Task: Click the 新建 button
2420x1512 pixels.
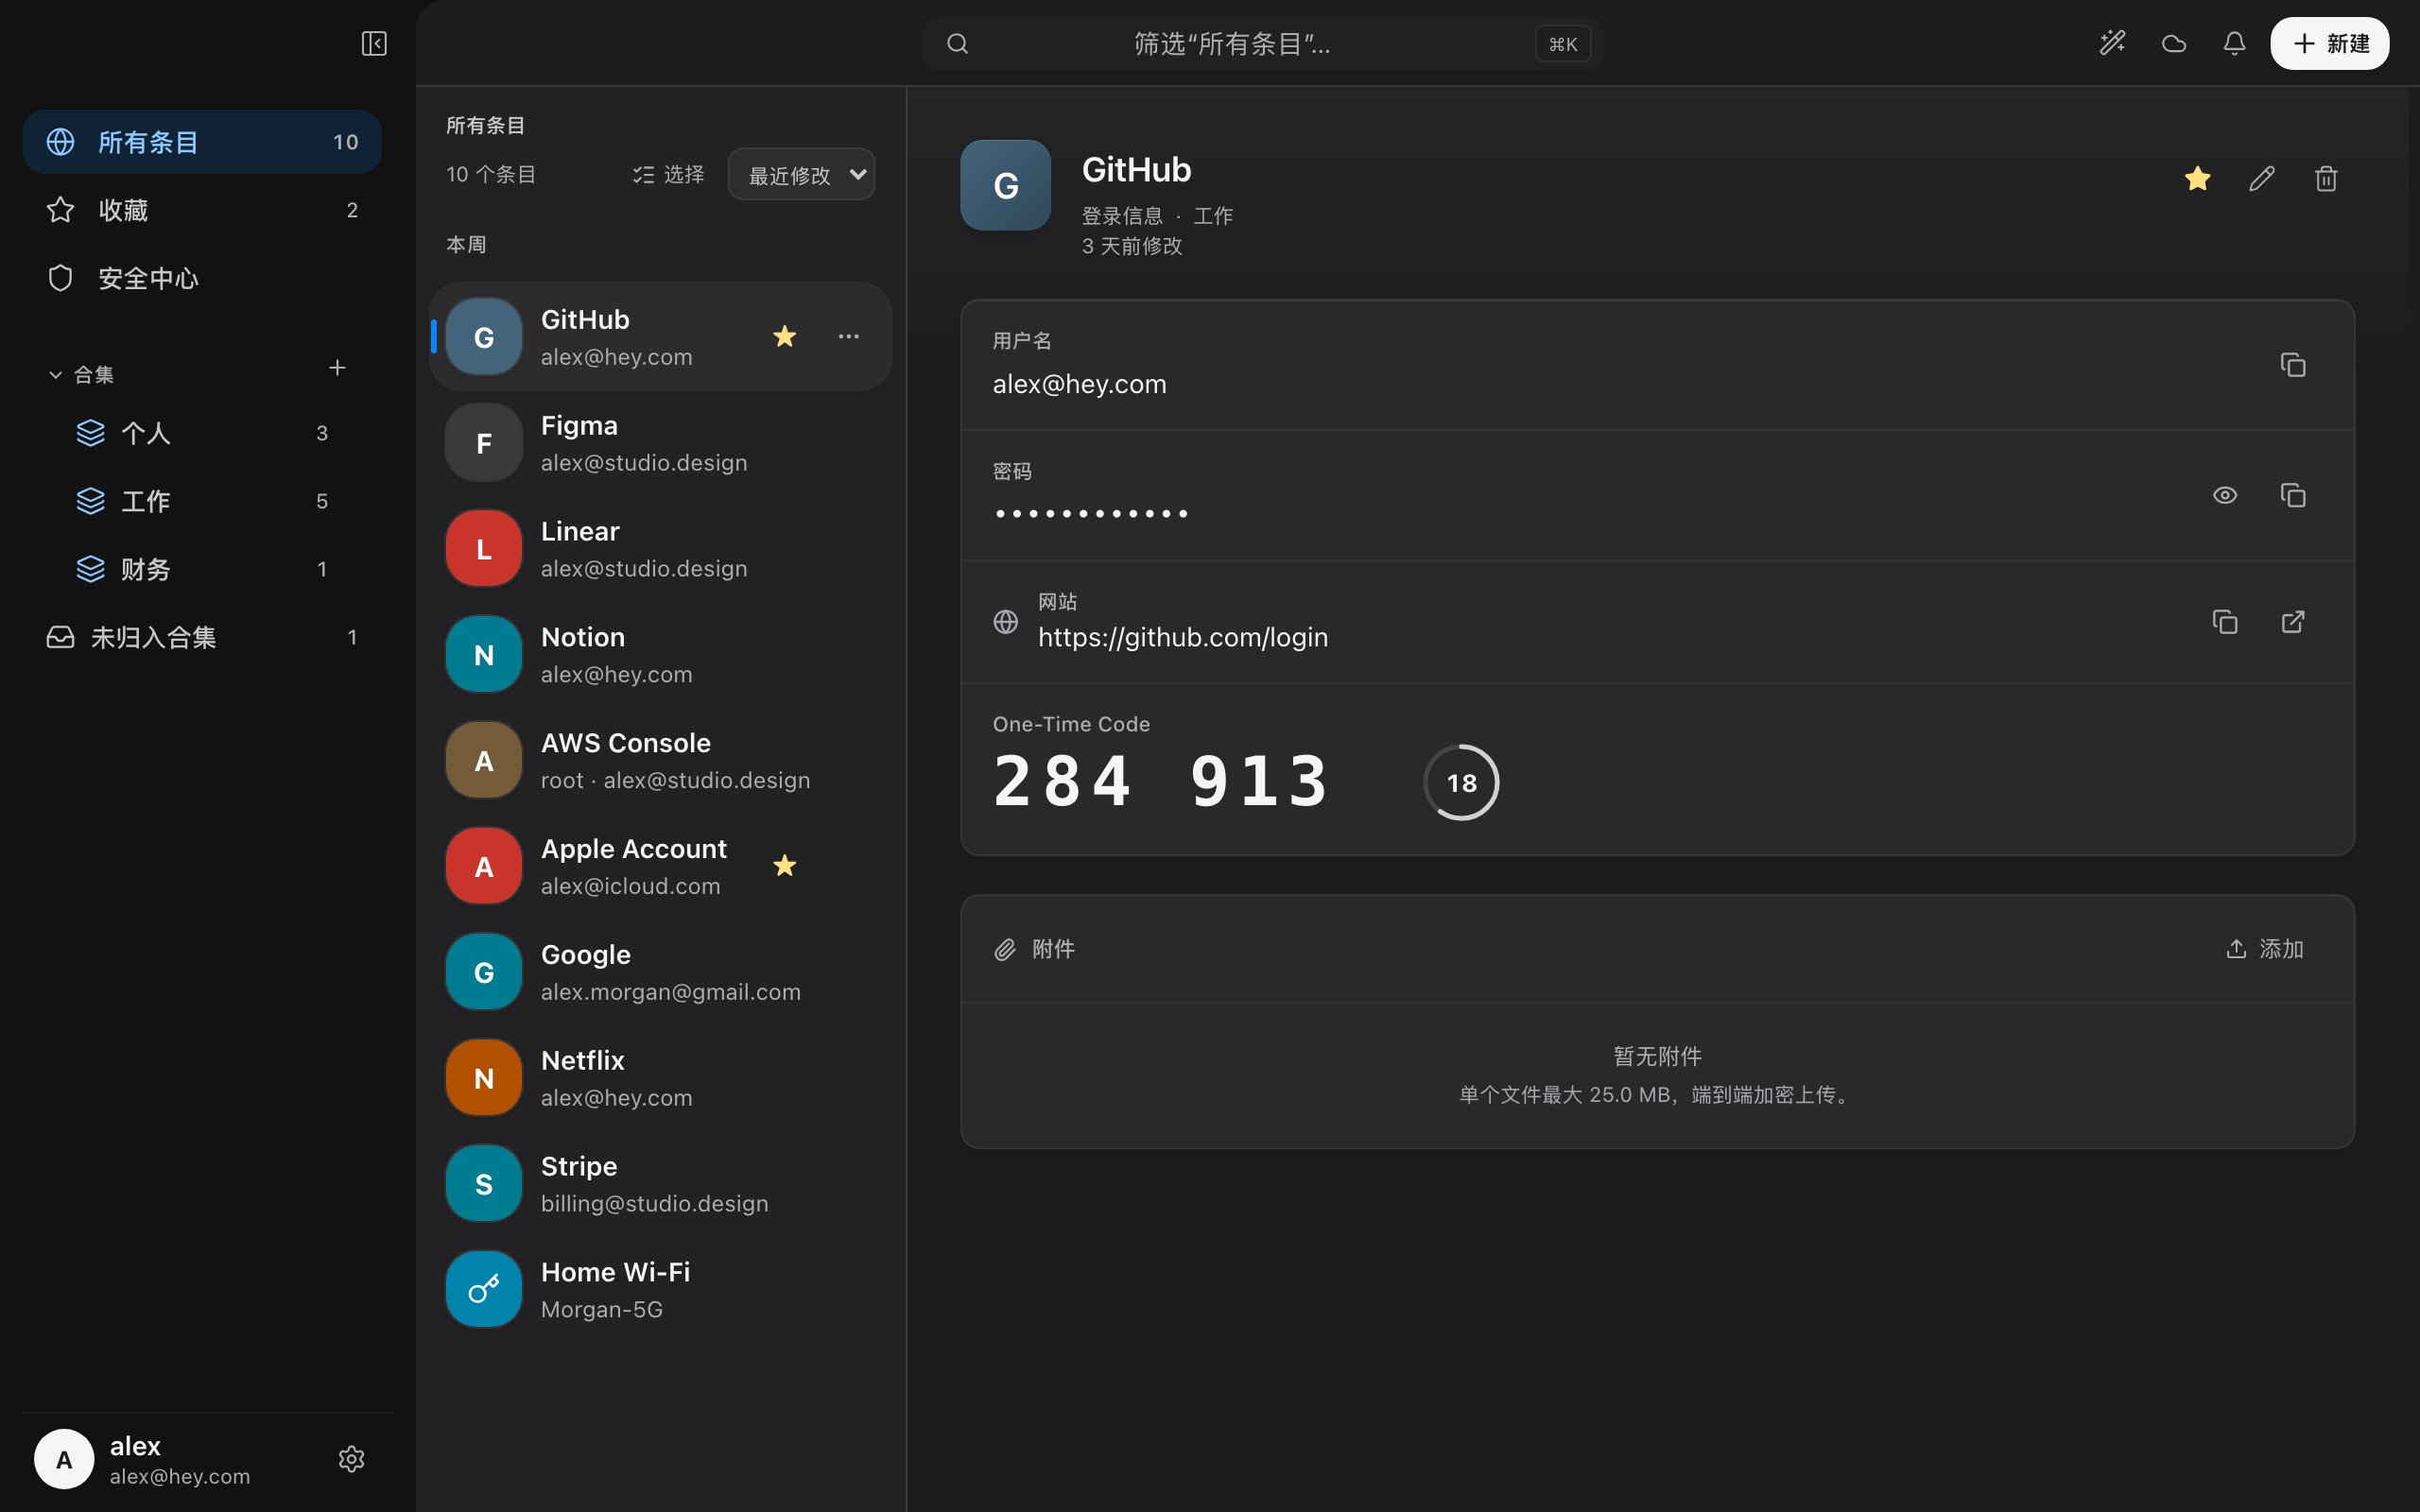Action: [x=2329, y=43]
